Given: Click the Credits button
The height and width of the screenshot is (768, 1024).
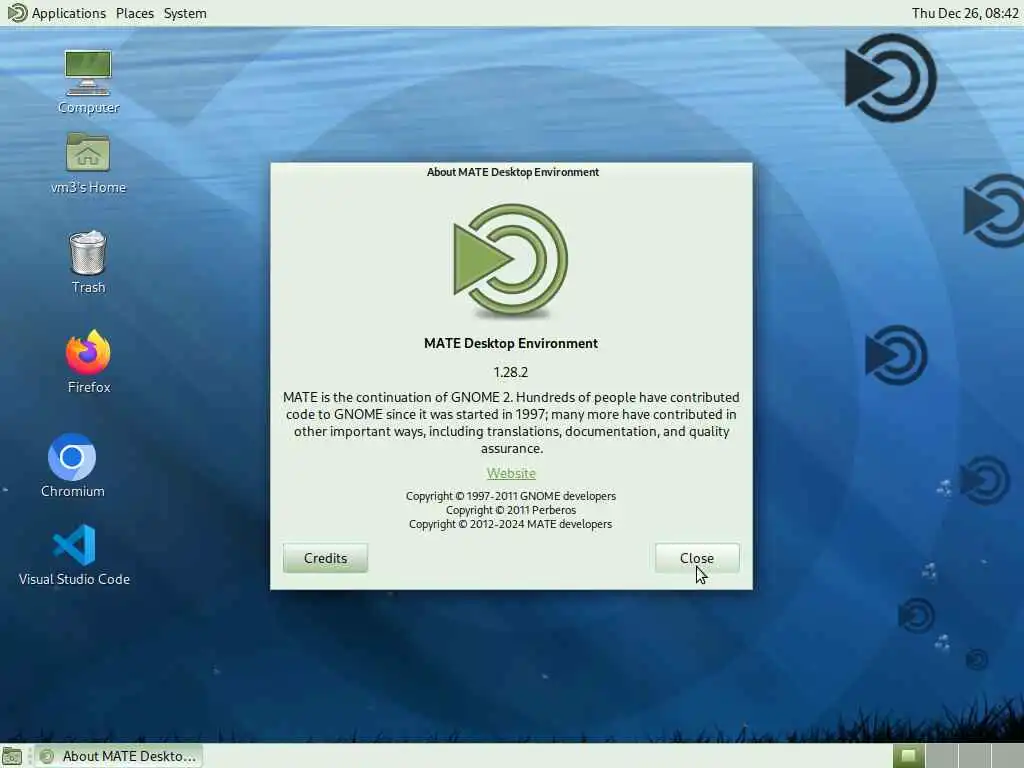Looking at the screenshot, I should (325, 558).
